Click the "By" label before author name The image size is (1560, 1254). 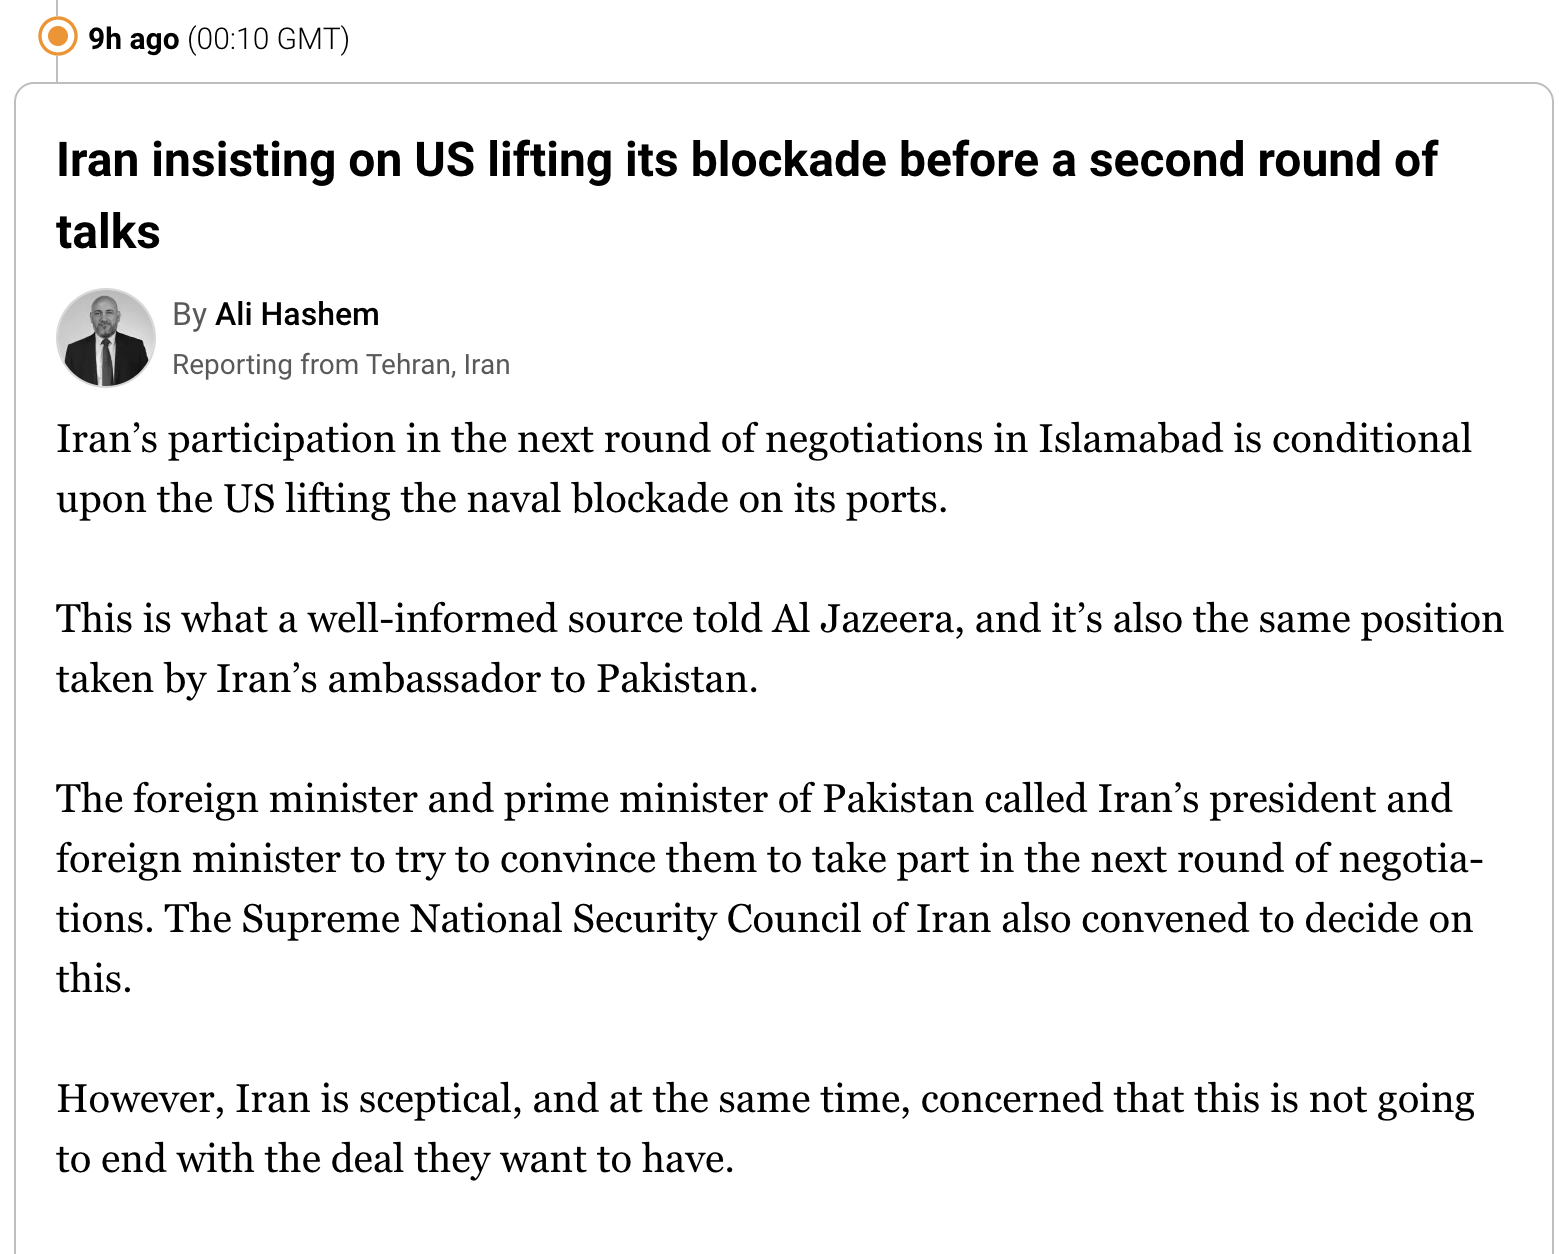click(189, 314)
